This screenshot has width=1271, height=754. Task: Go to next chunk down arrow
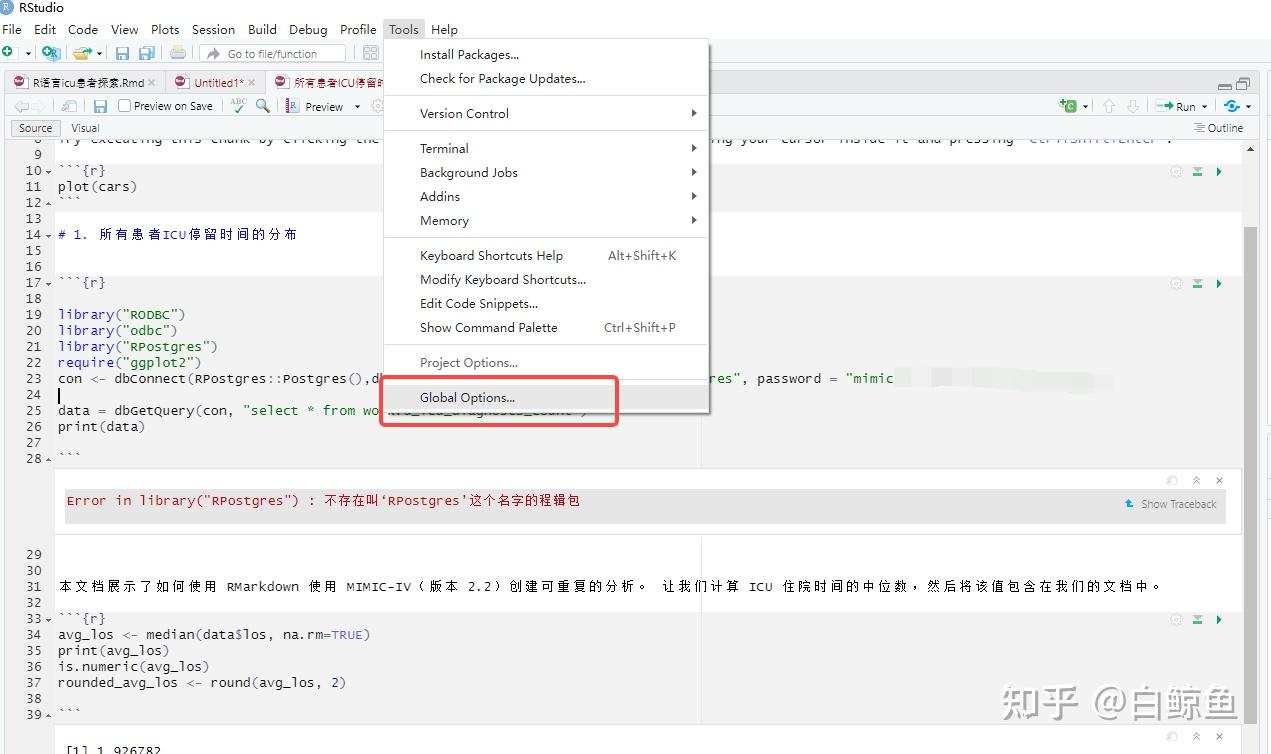click(1132, 106)
